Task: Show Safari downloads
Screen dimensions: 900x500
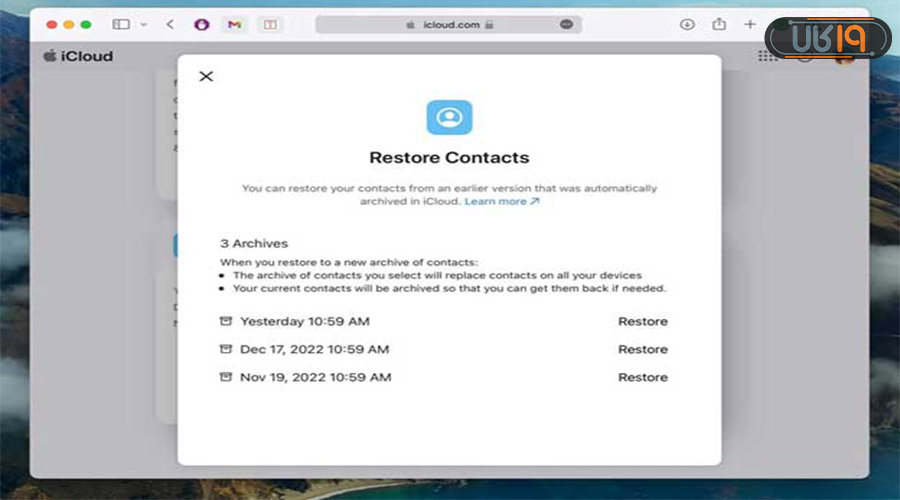Action: click(687, 24)
